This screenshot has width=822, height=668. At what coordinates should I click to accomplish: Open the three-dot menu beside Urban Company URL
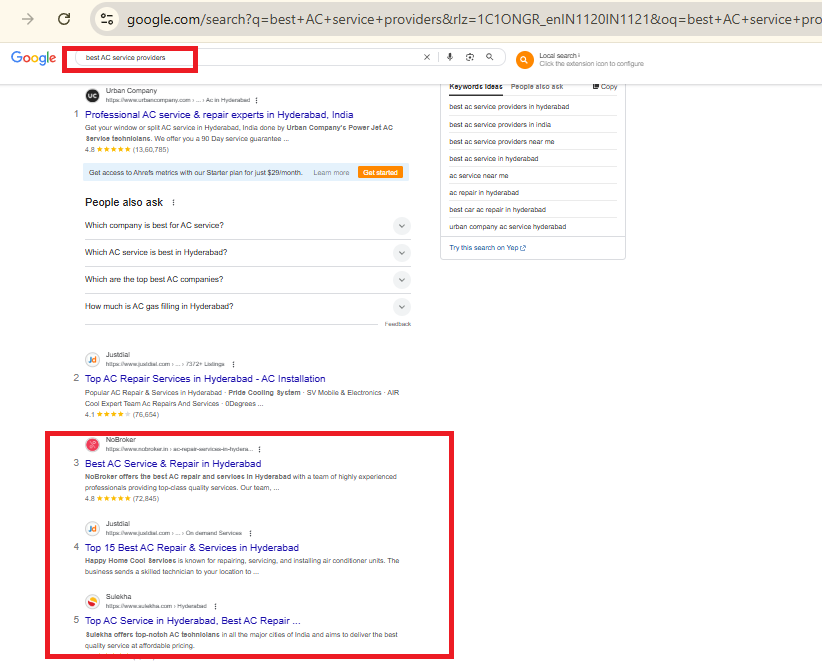pyautogui.click(x=256, y=100)
